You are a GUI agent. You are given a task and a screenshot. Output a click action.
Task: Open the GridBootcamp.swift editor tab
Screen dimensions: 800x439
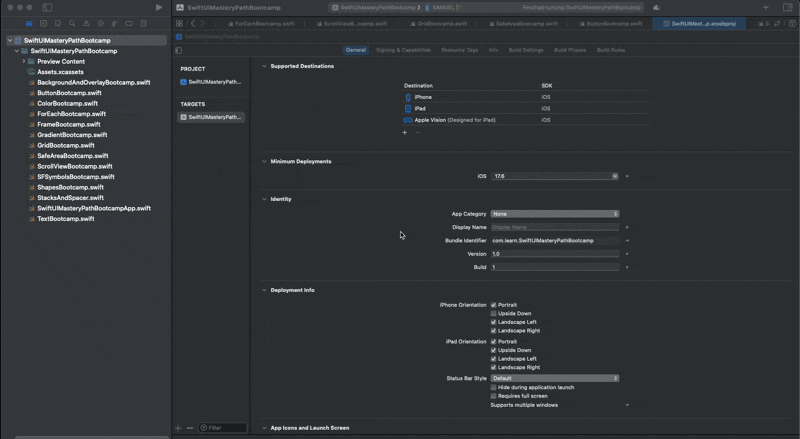[438, 23]
